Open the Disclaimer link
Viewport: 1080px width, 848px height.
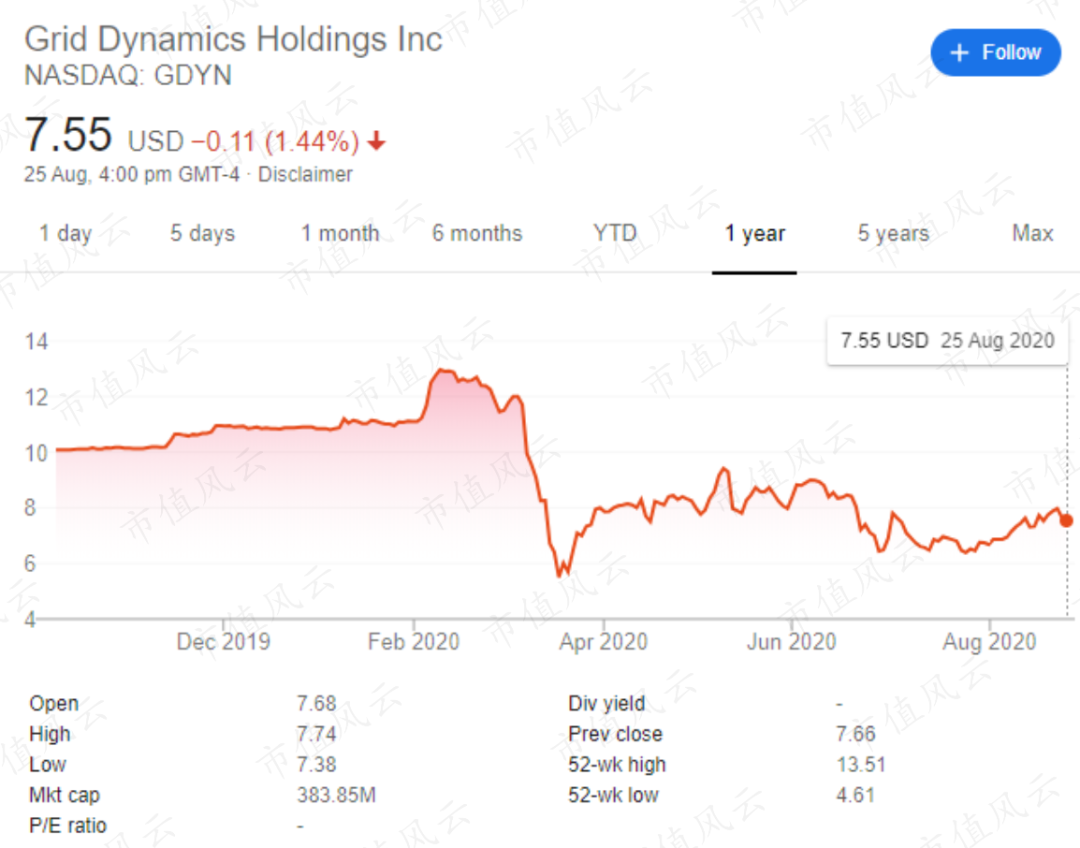[x=305, y=174]
